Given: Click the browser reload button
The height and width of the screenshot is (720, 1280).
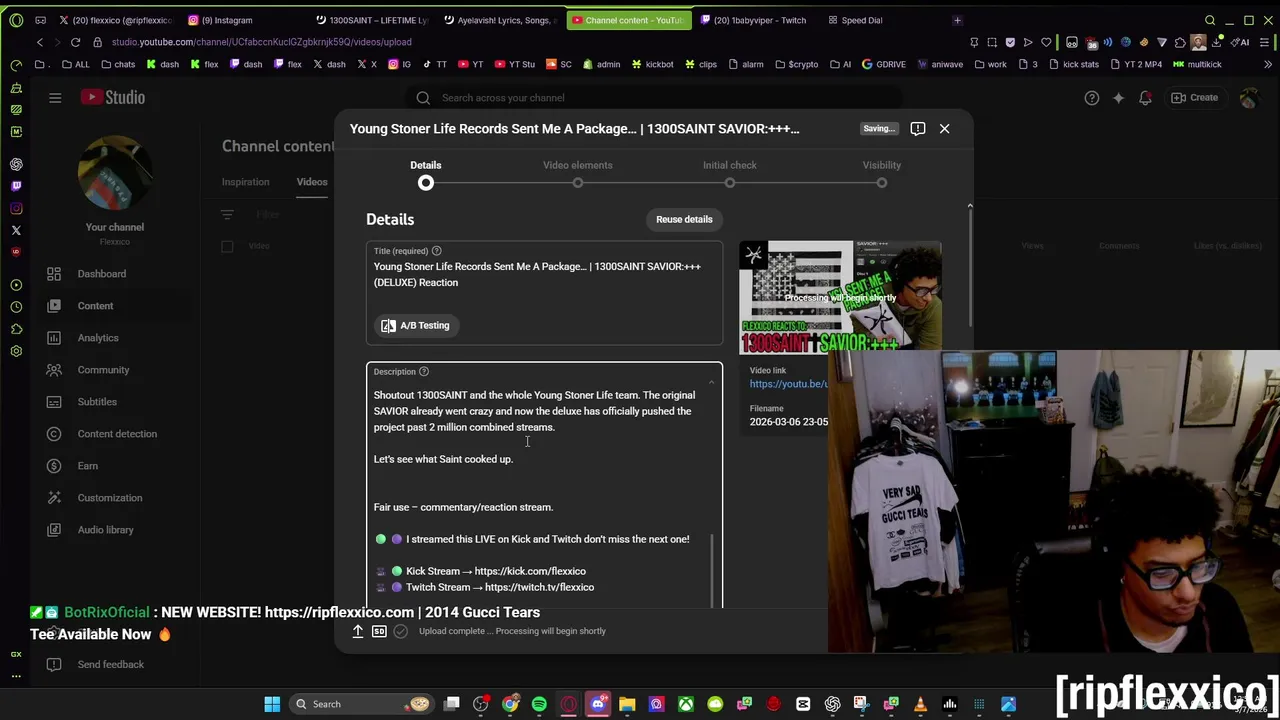Looking at the screenshot, I should click(75, 42).
